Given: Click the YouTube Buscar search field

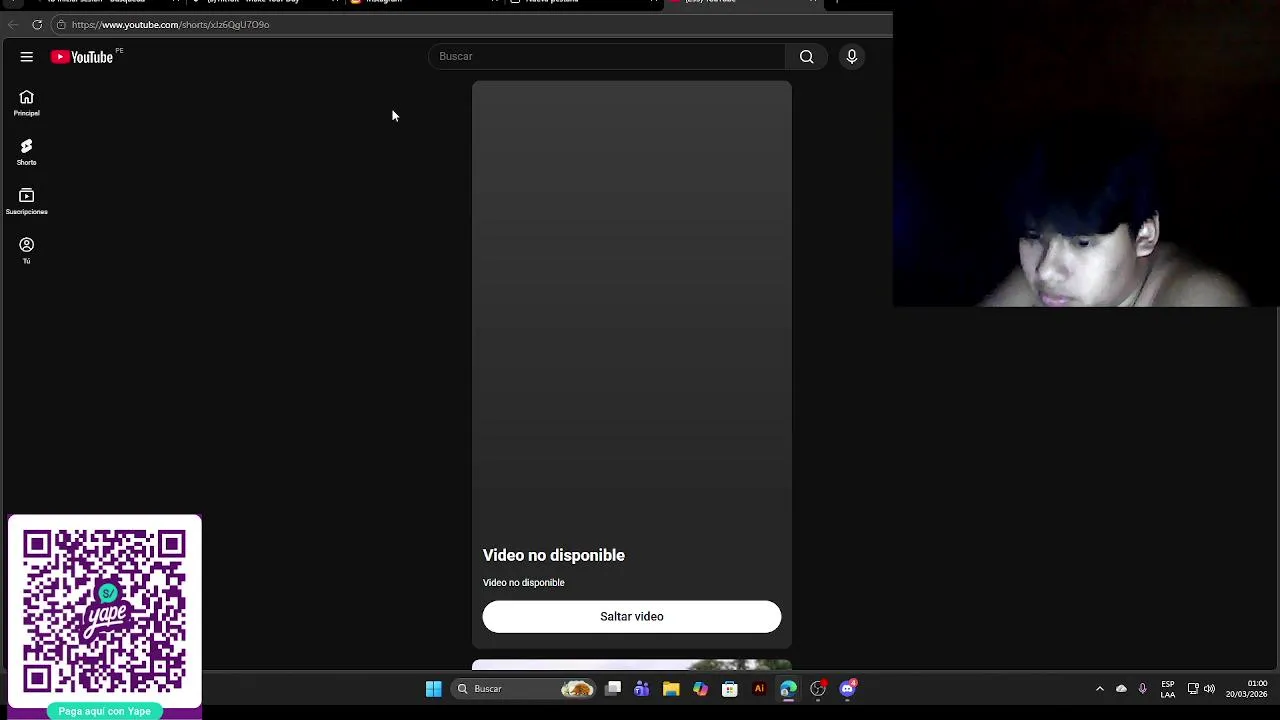Looking at the screenshot, I should (608, 57).
